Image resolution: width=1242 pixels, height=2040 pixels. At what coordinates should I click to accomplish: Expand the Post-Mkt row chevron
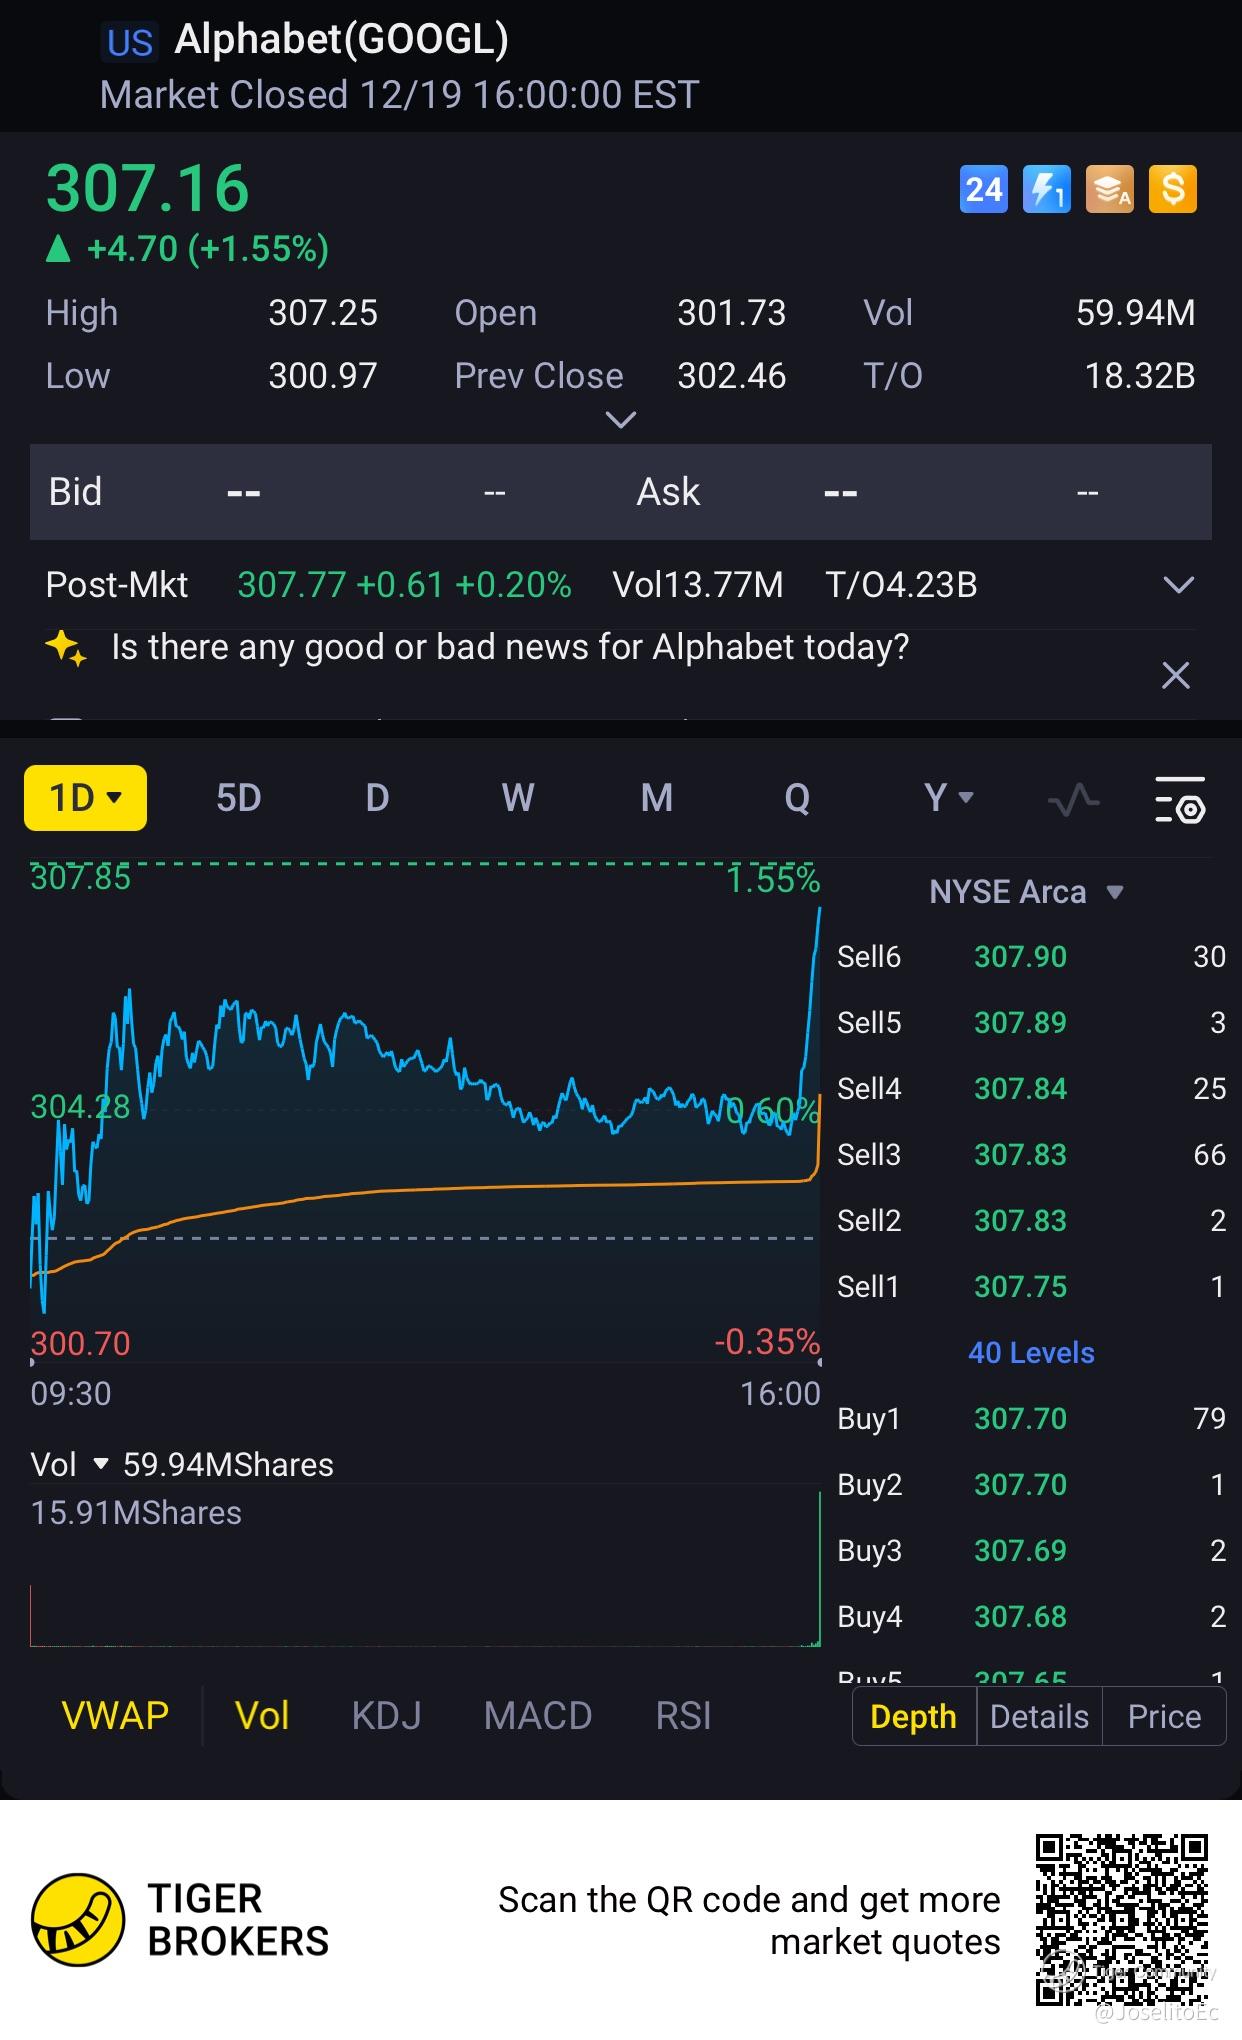[1179, 585]
